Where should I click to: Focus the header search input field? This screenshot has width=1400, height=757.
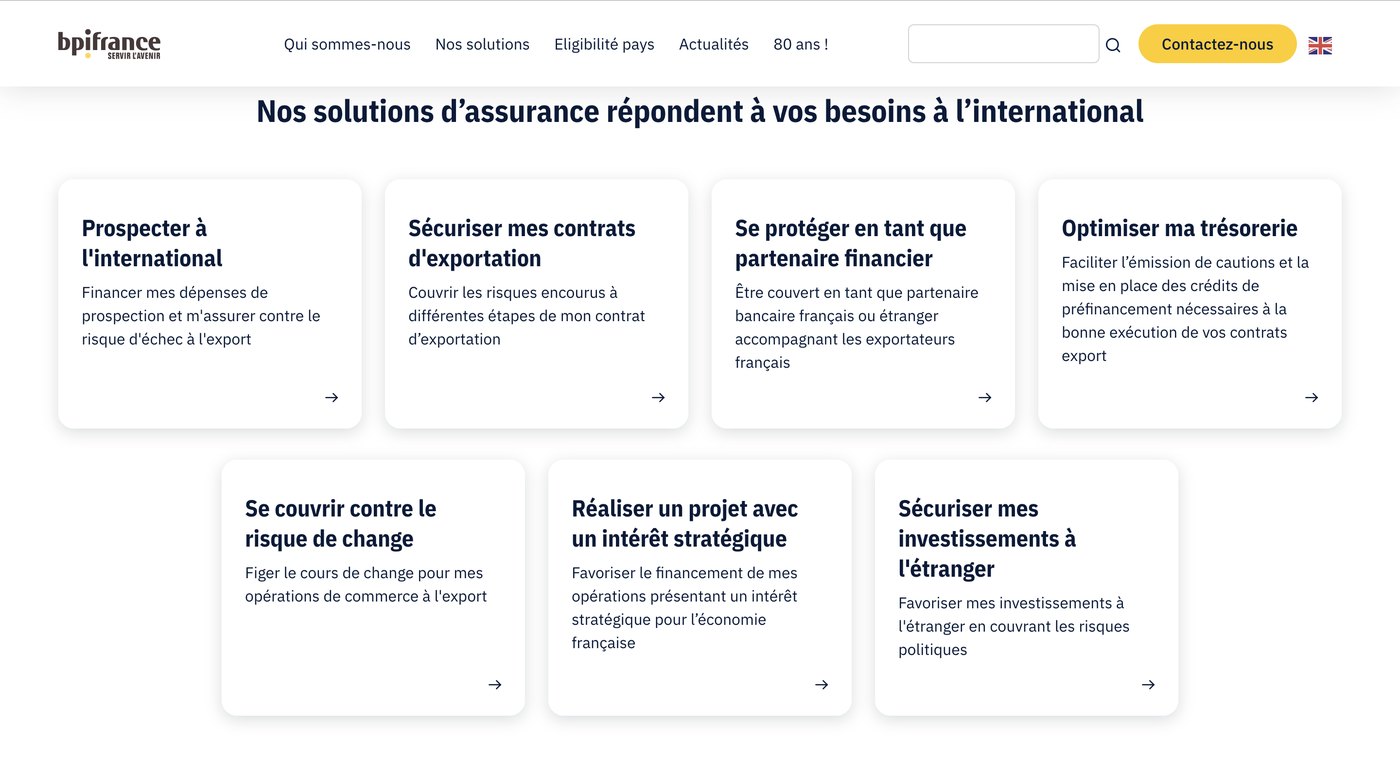pyautogui.click(x=1003, y=44)
